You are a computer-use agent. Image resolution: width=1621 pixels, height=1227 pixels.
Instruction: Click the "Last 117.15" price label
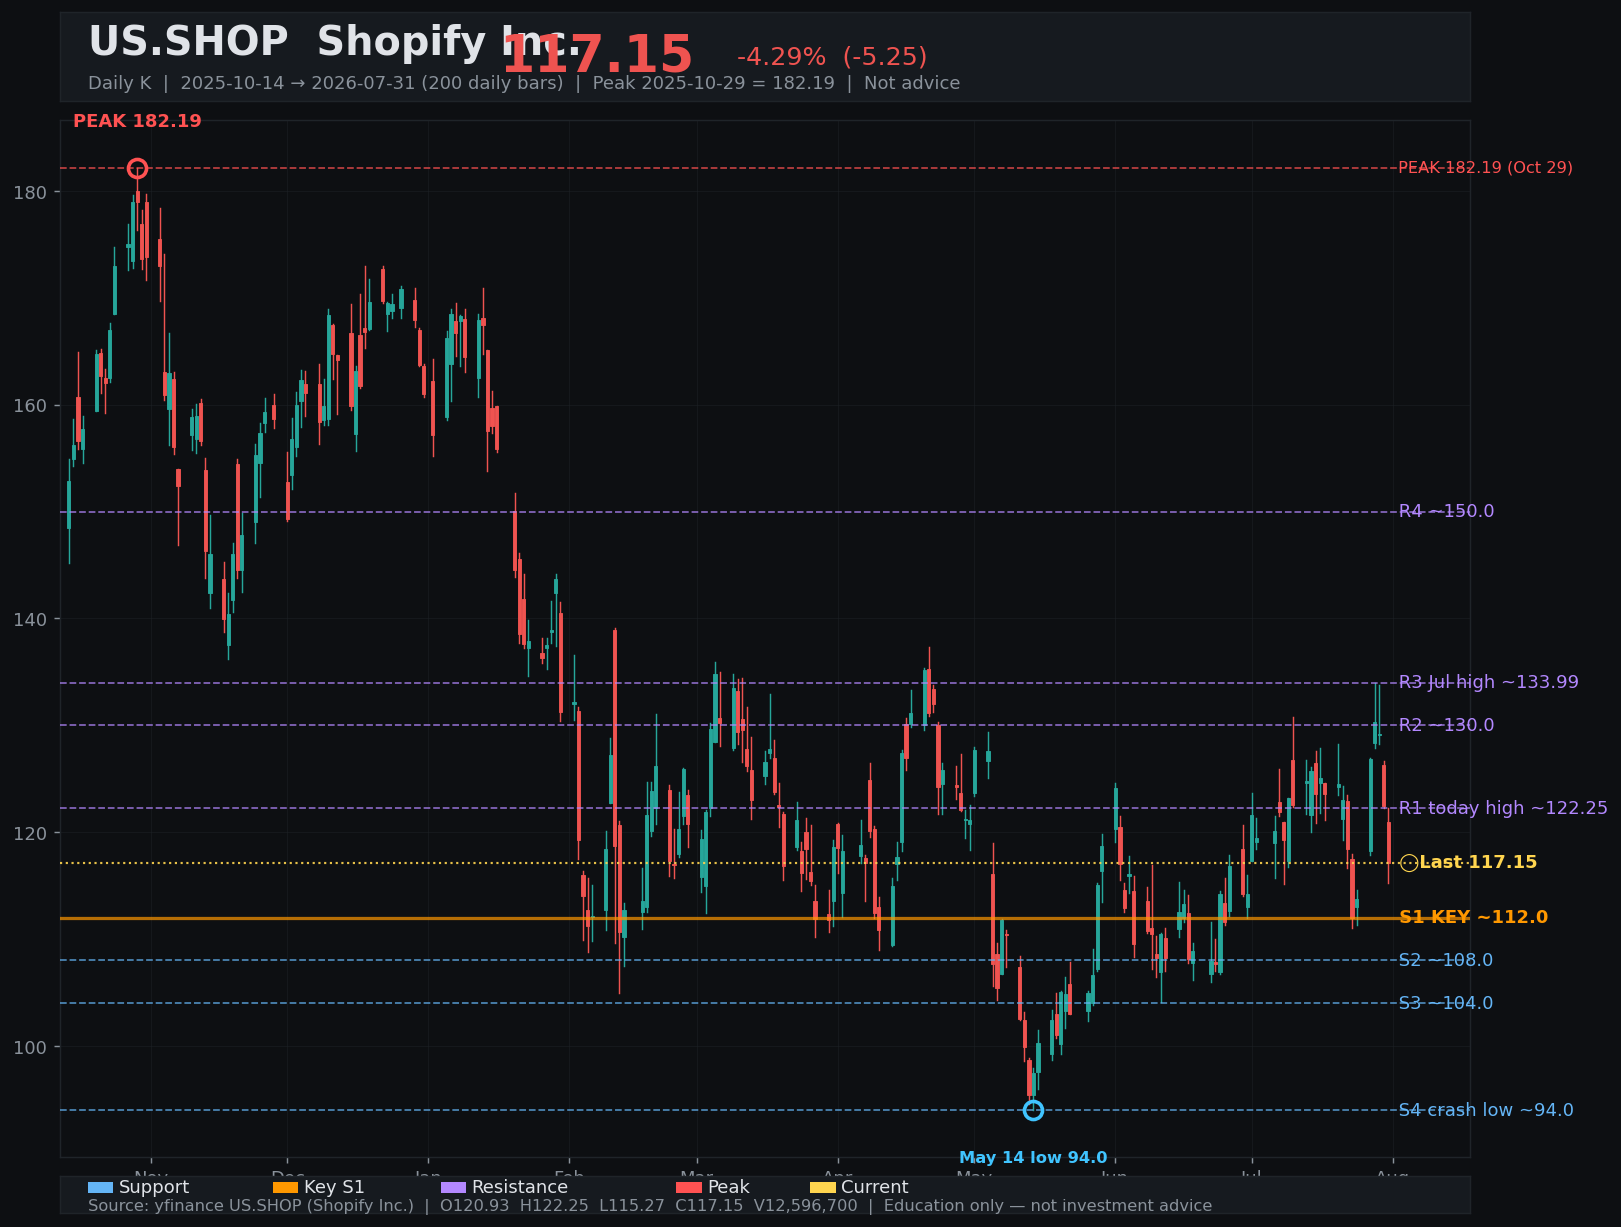tap(1478, 862)
